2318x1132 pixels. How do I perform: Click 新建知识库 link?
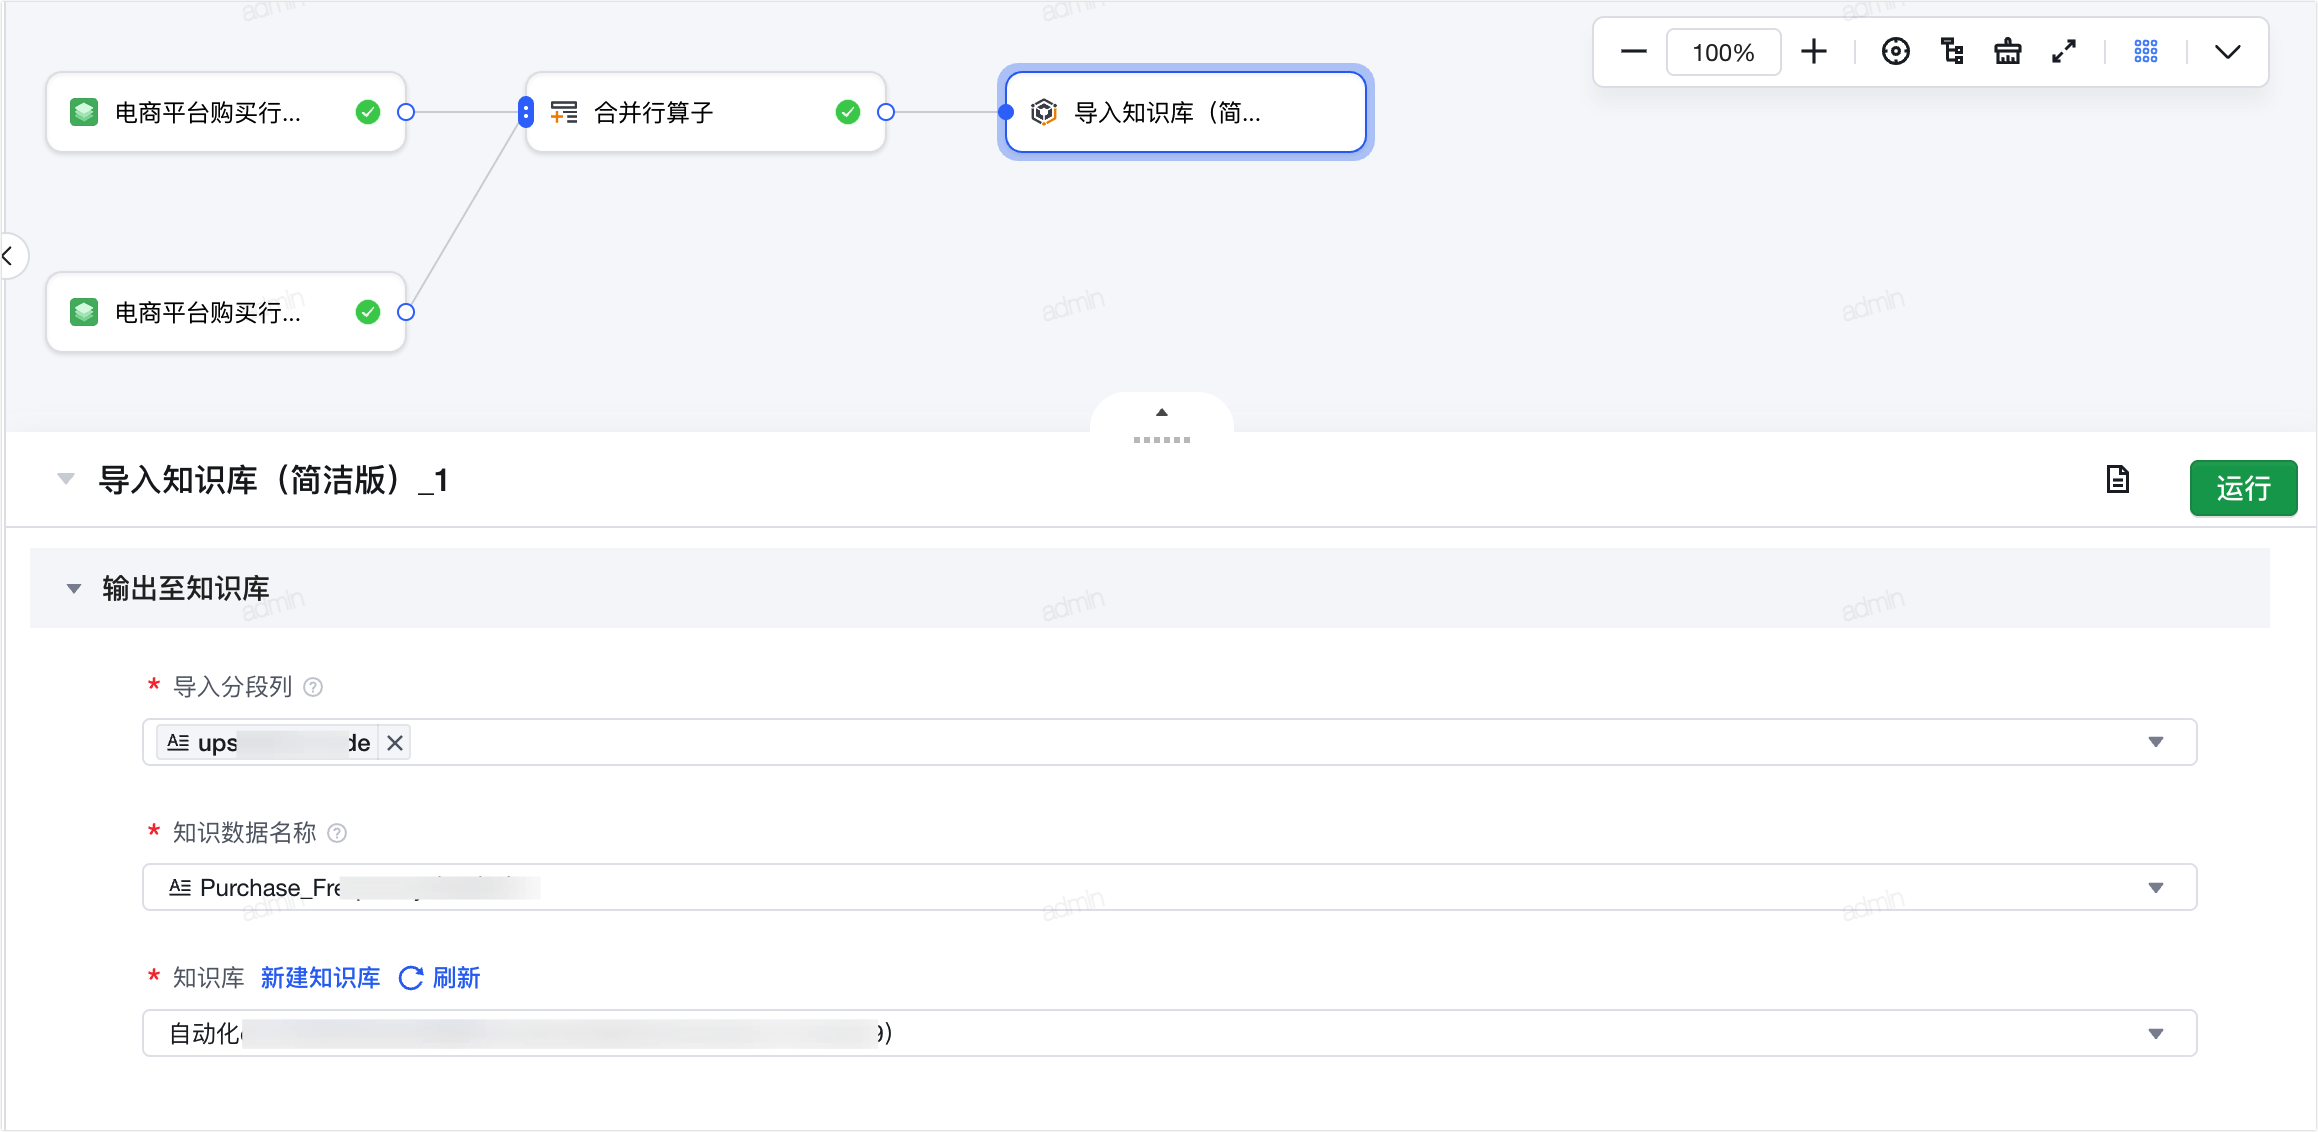[320, 978]
